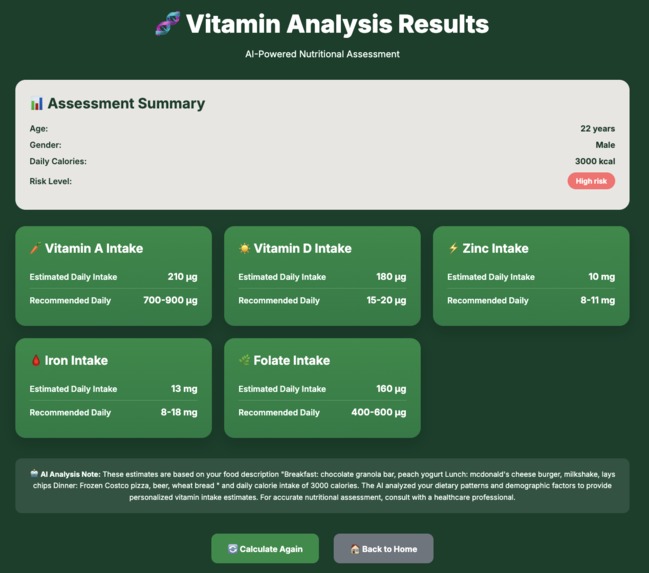The width and height of the screenshot is (649, 573).
Task: Click the Daily Calories: label
Action: point(58,161)
